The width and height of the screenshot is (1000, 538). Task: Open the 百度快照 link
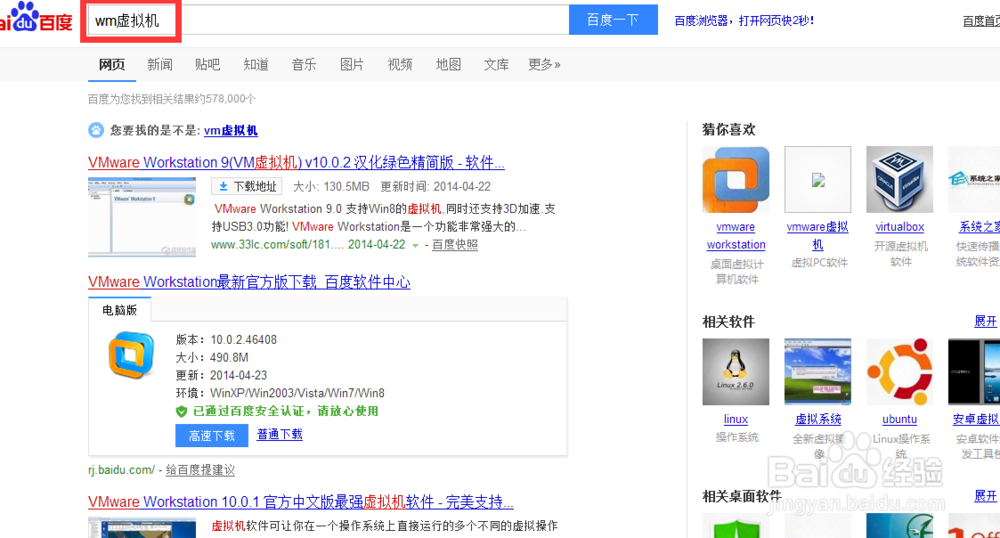click(455, 245)
